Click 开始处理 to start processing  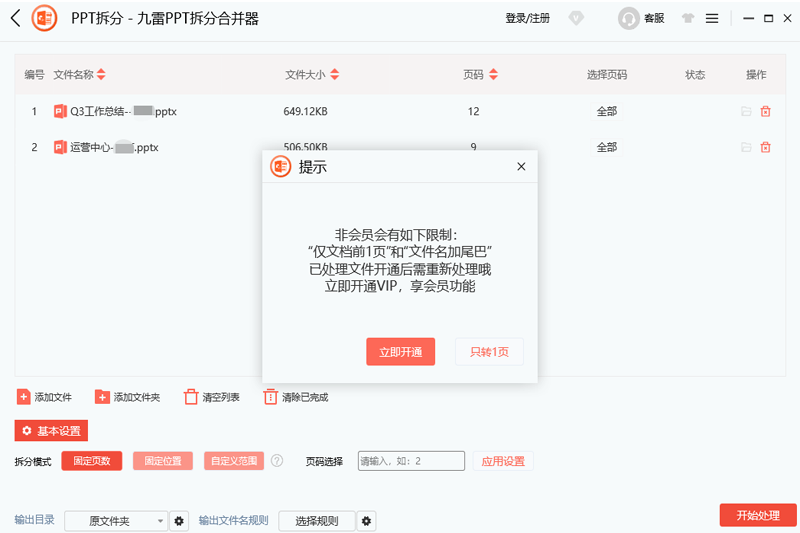pyautogui.click(x=758, y=515)
